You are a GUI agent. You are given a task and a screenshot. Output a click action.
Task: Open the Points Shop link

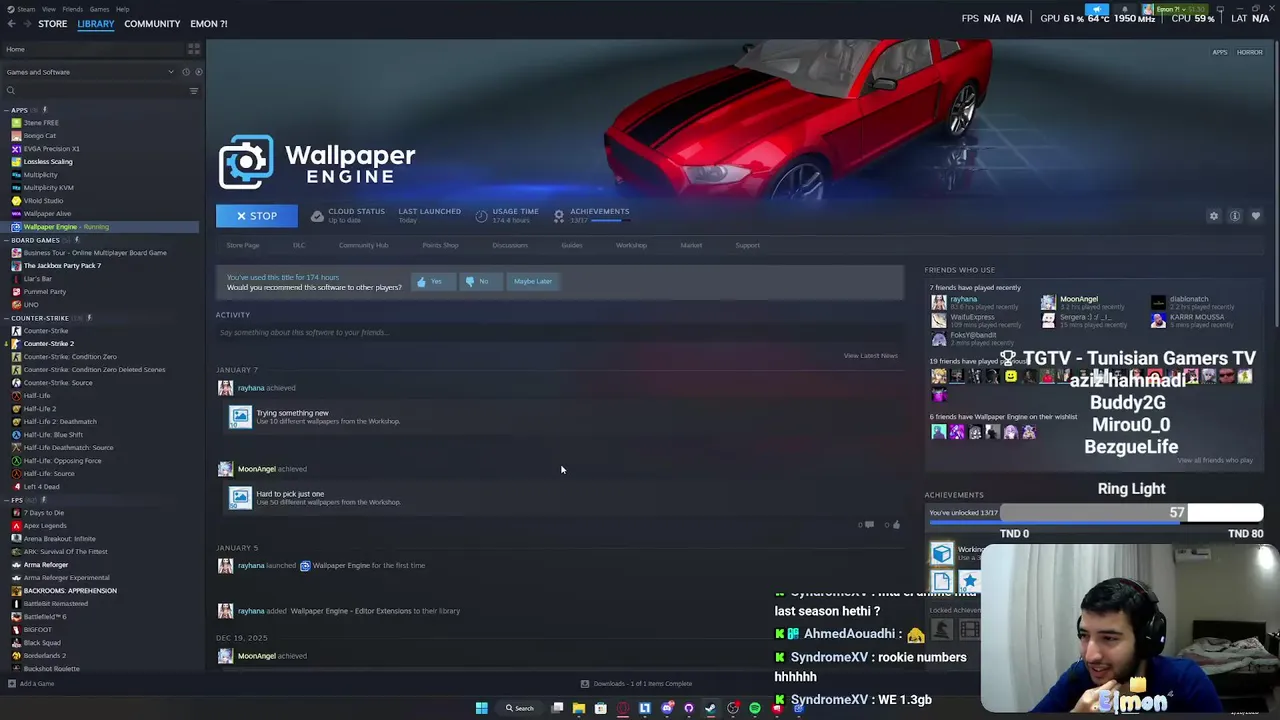[x=440, y=245]
